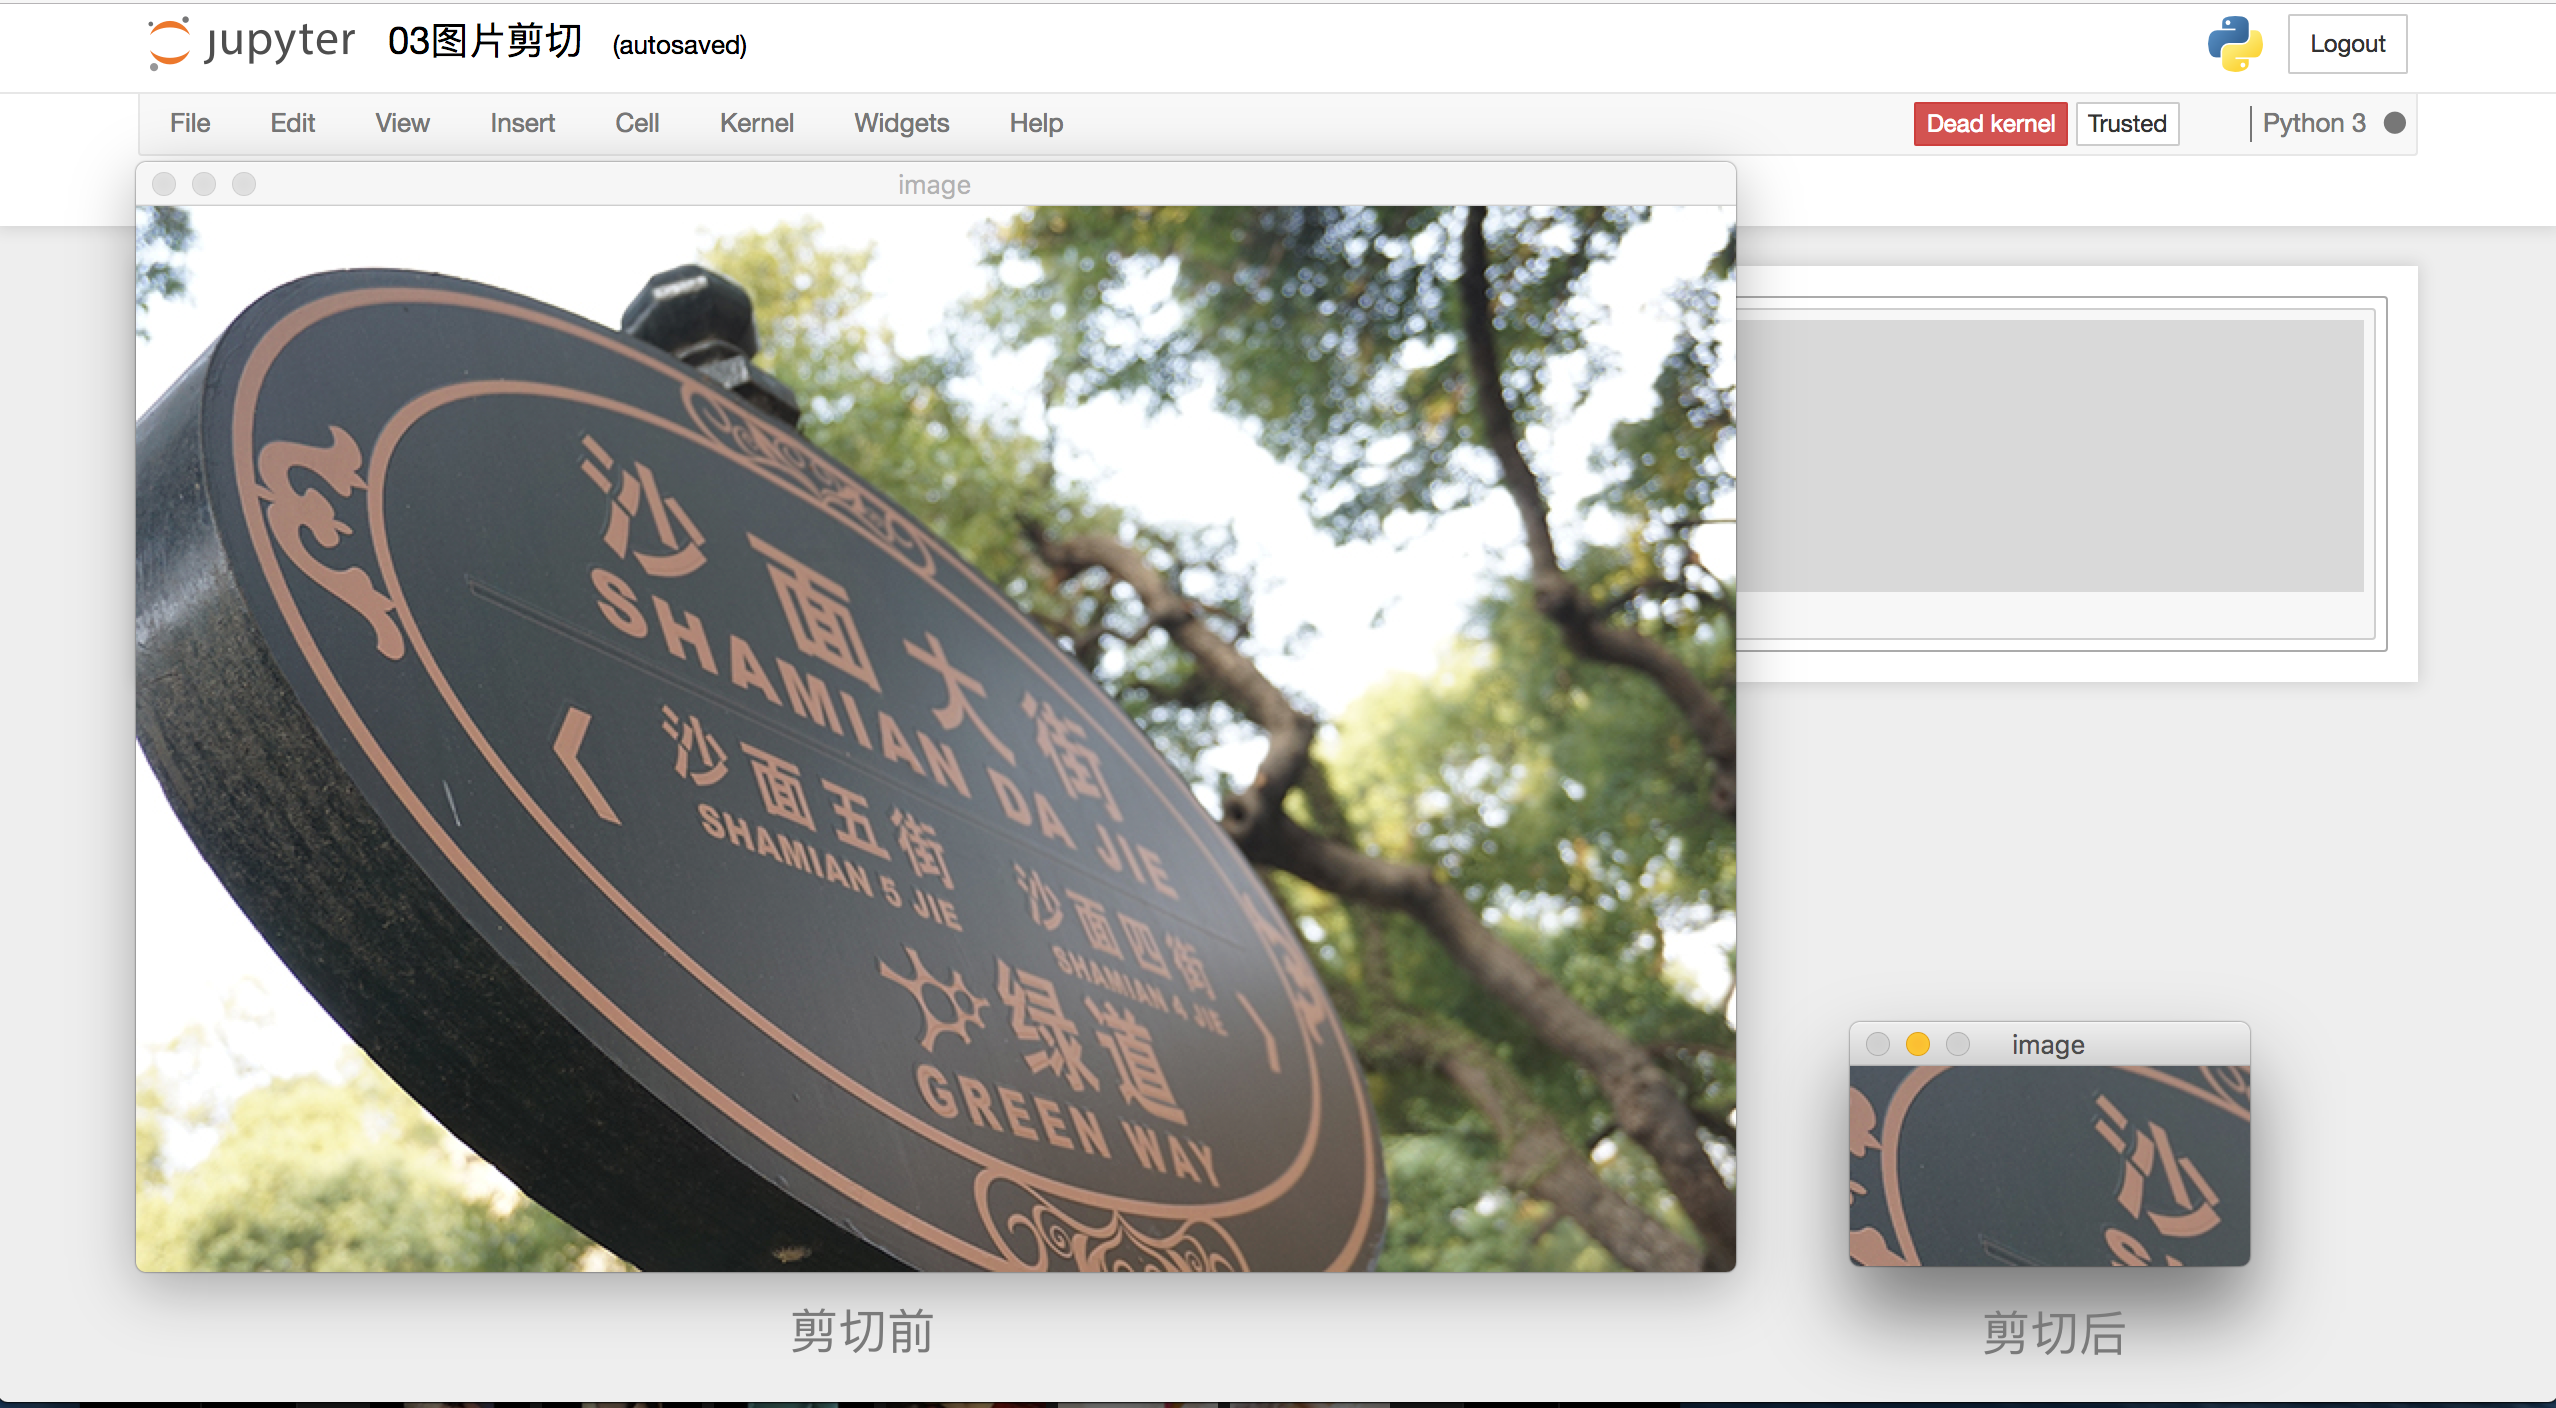2556x1408 pixels.
Task: Open the Cell menu dropdown
Action: (x=637, y=123)
